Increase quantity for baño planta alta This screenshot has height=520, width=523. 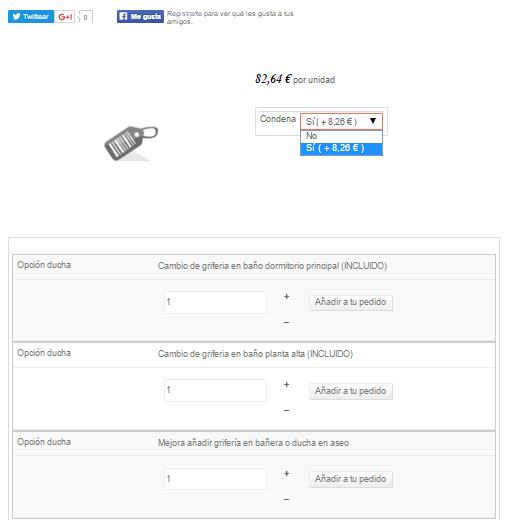point(287,385)
